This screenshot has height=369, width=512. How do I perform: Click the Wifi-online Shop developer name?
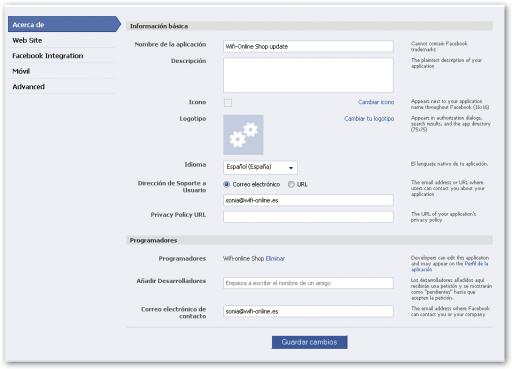(243, 258)
